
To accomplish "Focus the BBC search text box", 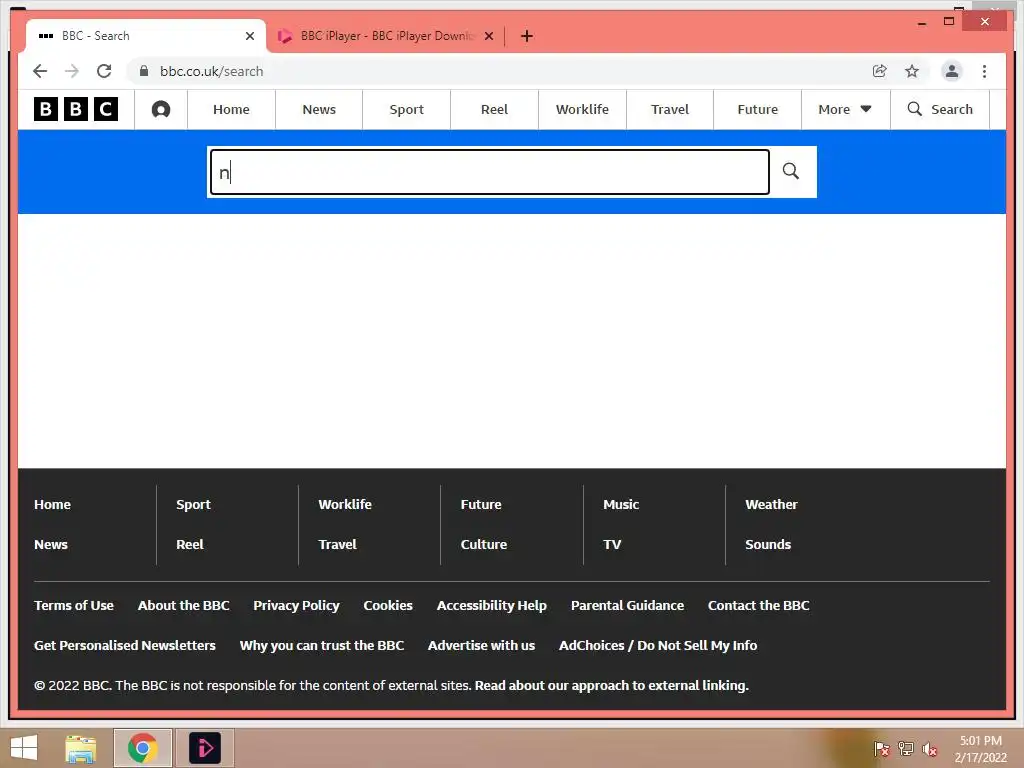I will coord(490,172).
